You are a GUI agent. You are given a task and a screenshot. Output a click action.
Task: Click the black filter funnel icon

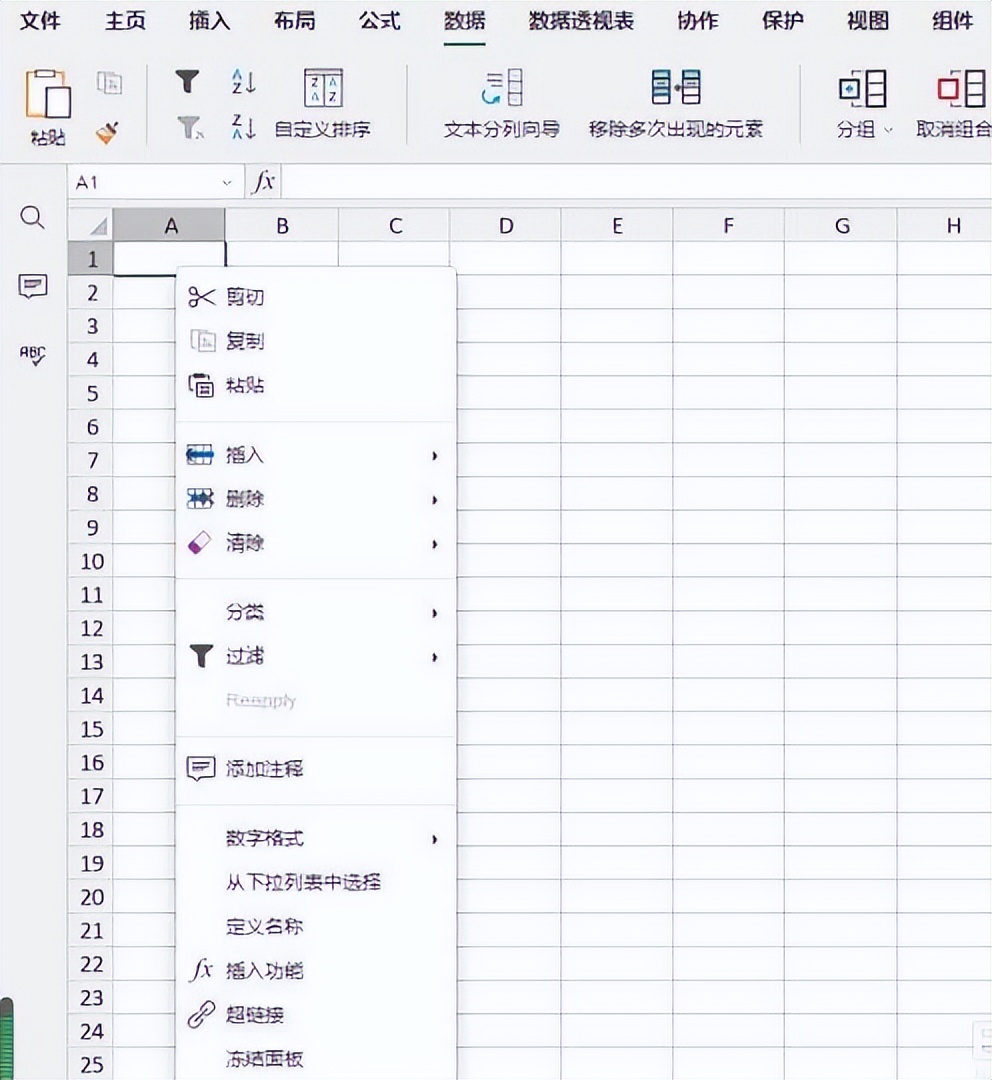click(188, 81)
